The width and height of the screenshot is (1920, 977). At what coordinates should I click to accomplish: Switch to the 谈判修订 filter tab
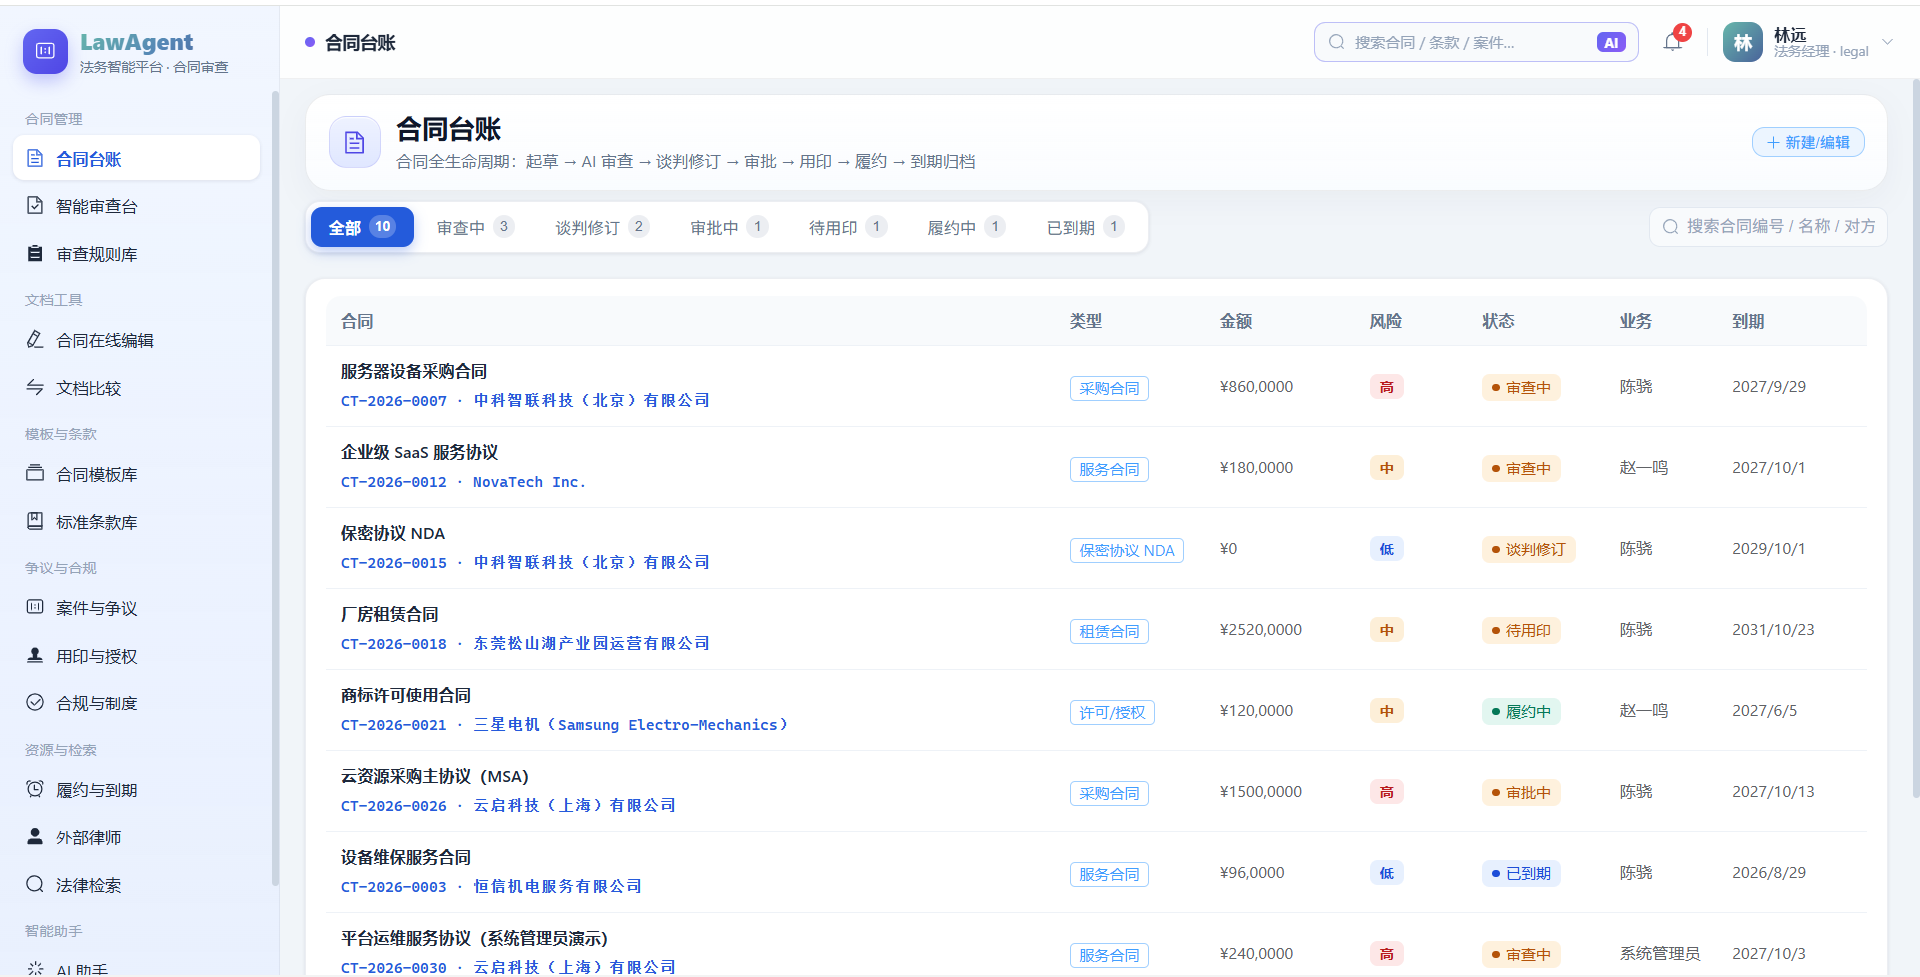pyautogui.click(x=602, y=227)
